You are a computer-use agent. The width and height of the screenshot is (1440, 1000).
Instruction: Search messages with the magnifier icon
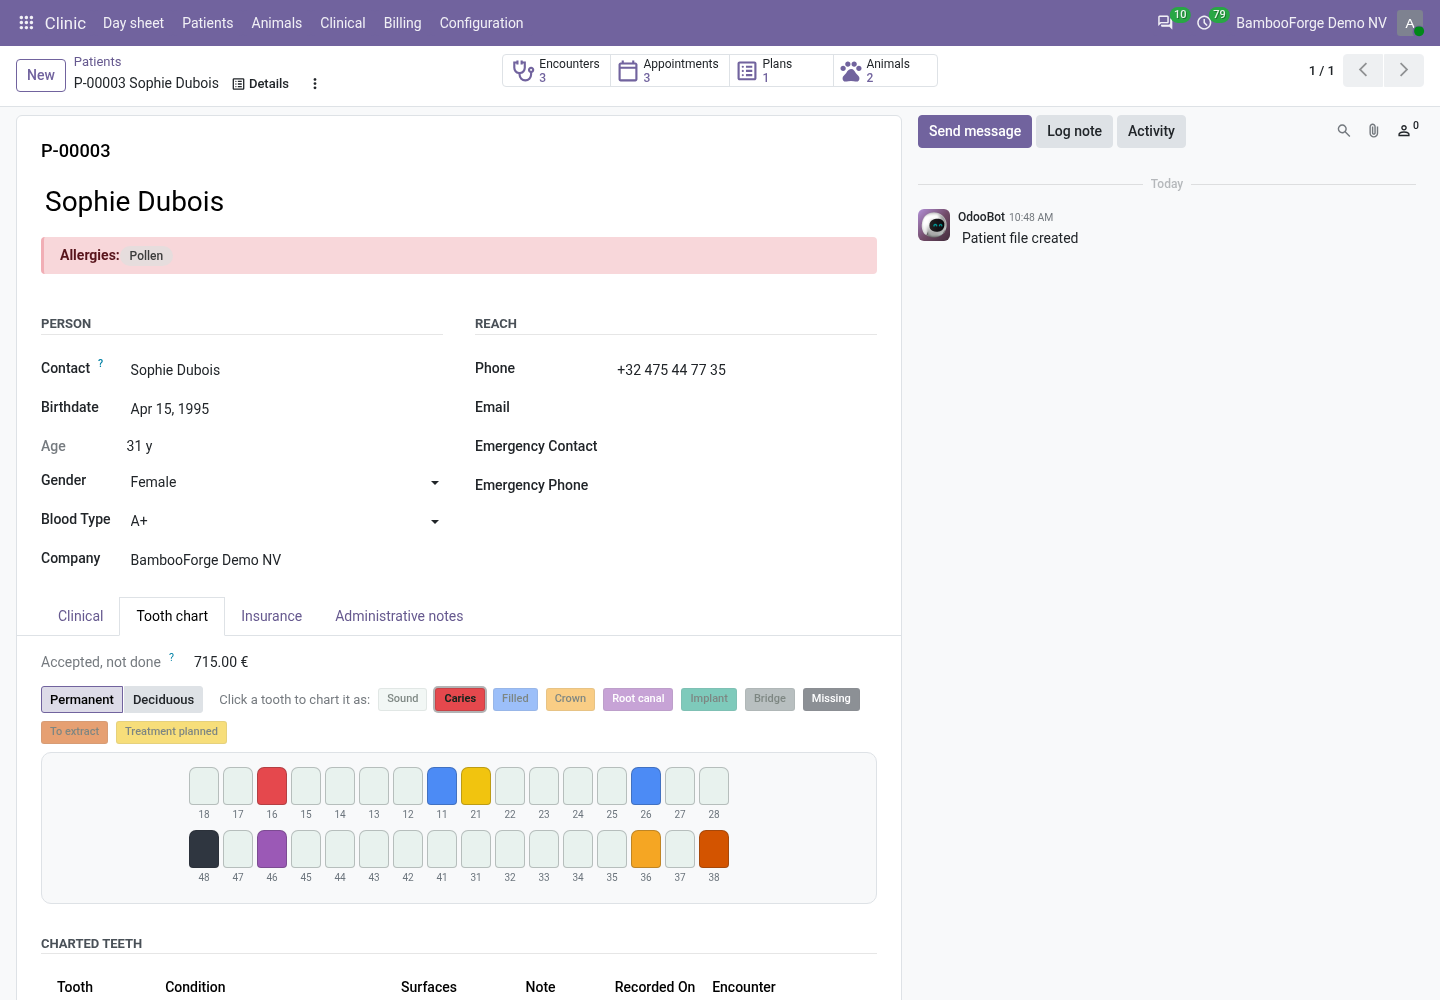(1344, 131)
